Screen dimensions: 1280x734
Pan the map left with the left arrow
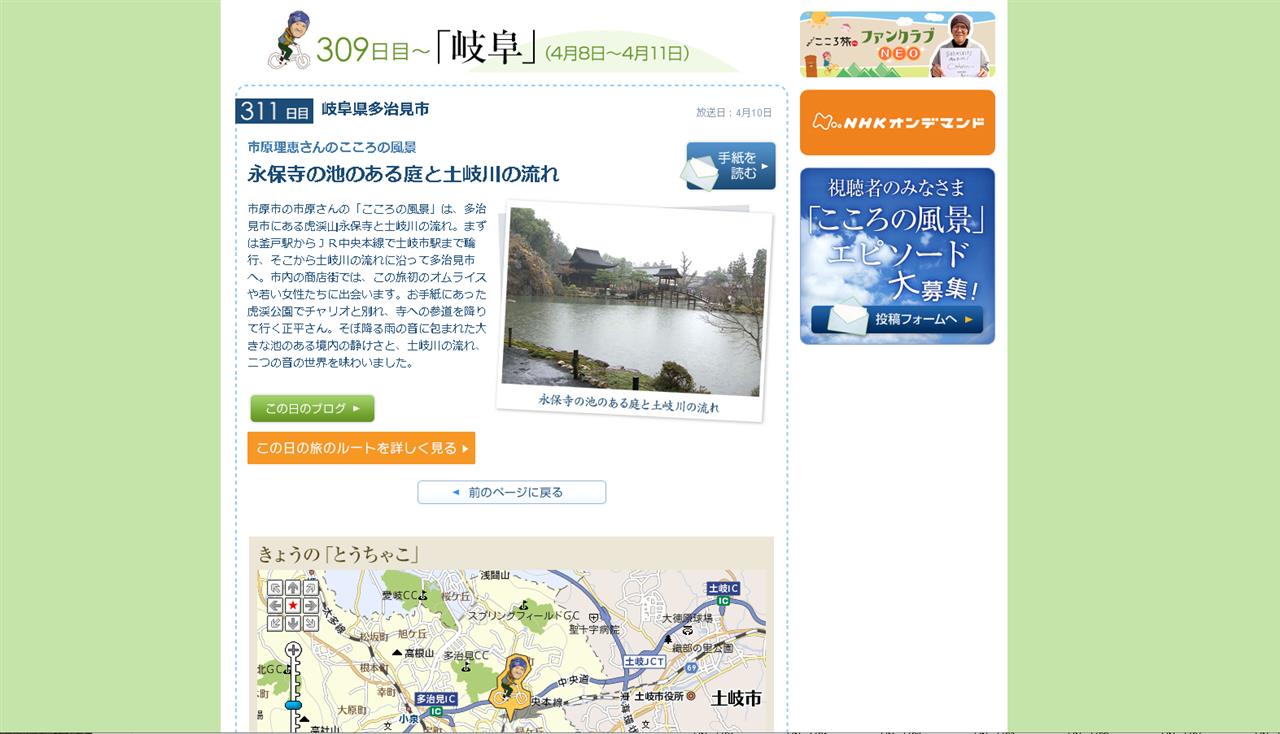(275, 605)
